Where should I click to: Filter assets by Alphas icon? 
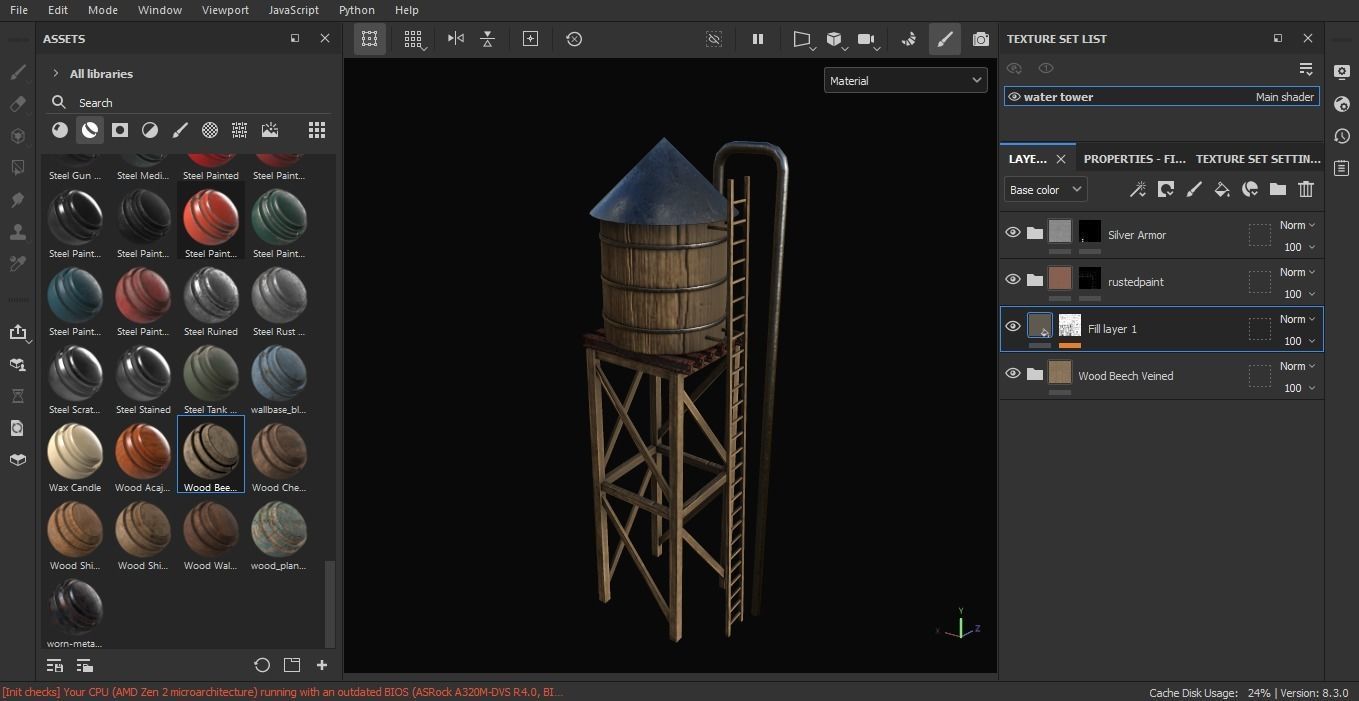[x=210, y=130]
